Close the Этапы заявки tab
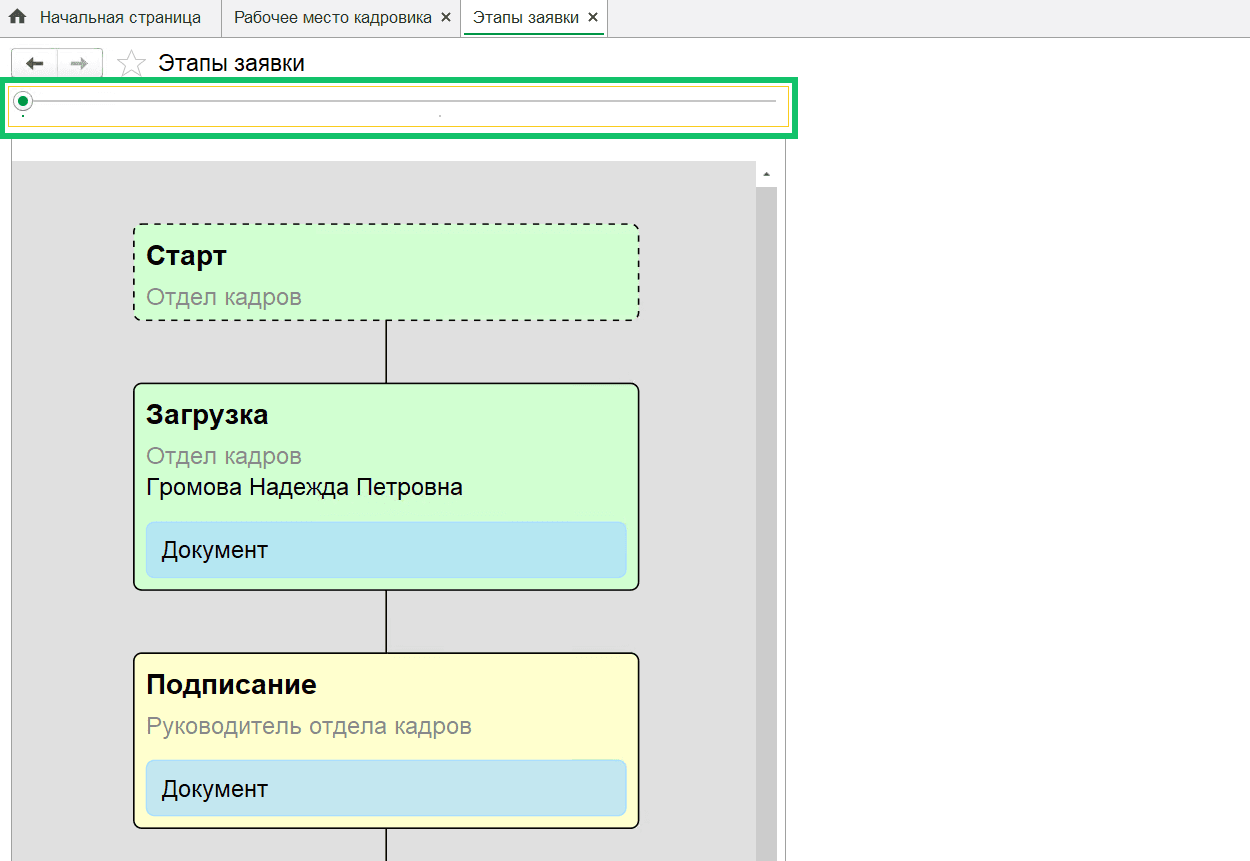Viewport: 1250px width, 861px height. 593,17
